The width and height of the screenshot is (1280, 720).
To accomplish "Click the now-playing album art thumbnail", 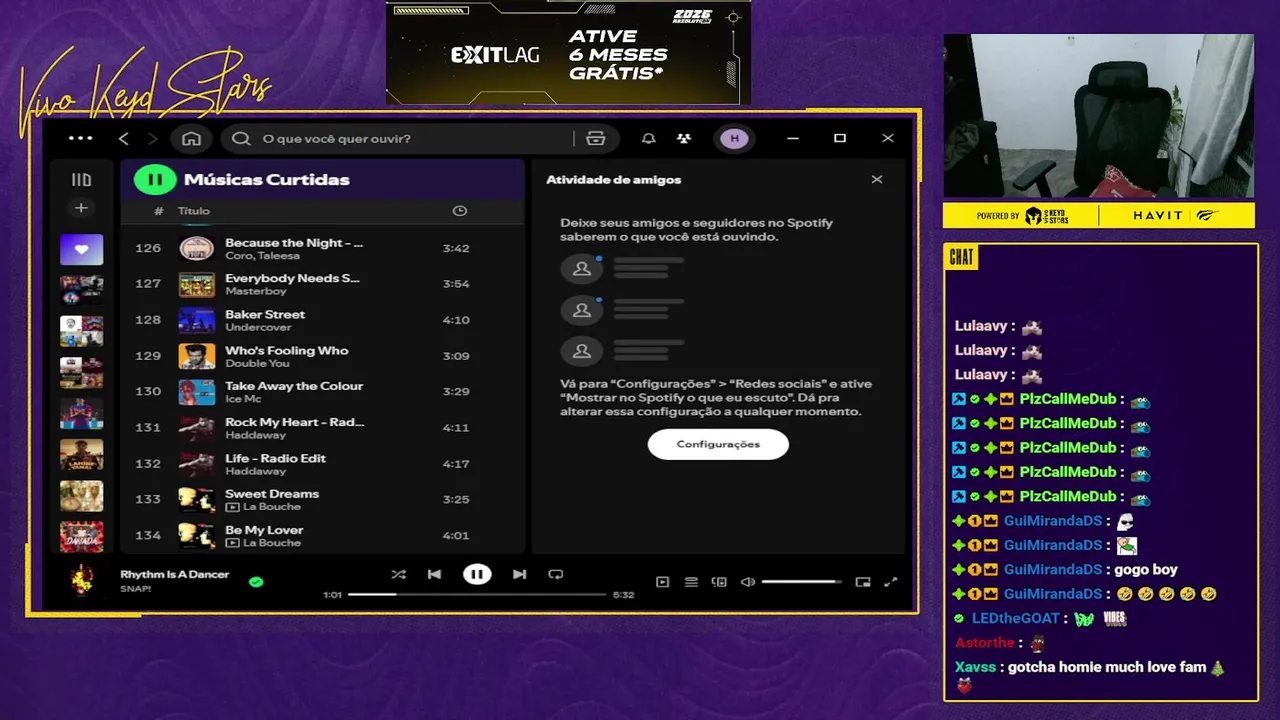I will pyautogui.click(x=82, y=580).
